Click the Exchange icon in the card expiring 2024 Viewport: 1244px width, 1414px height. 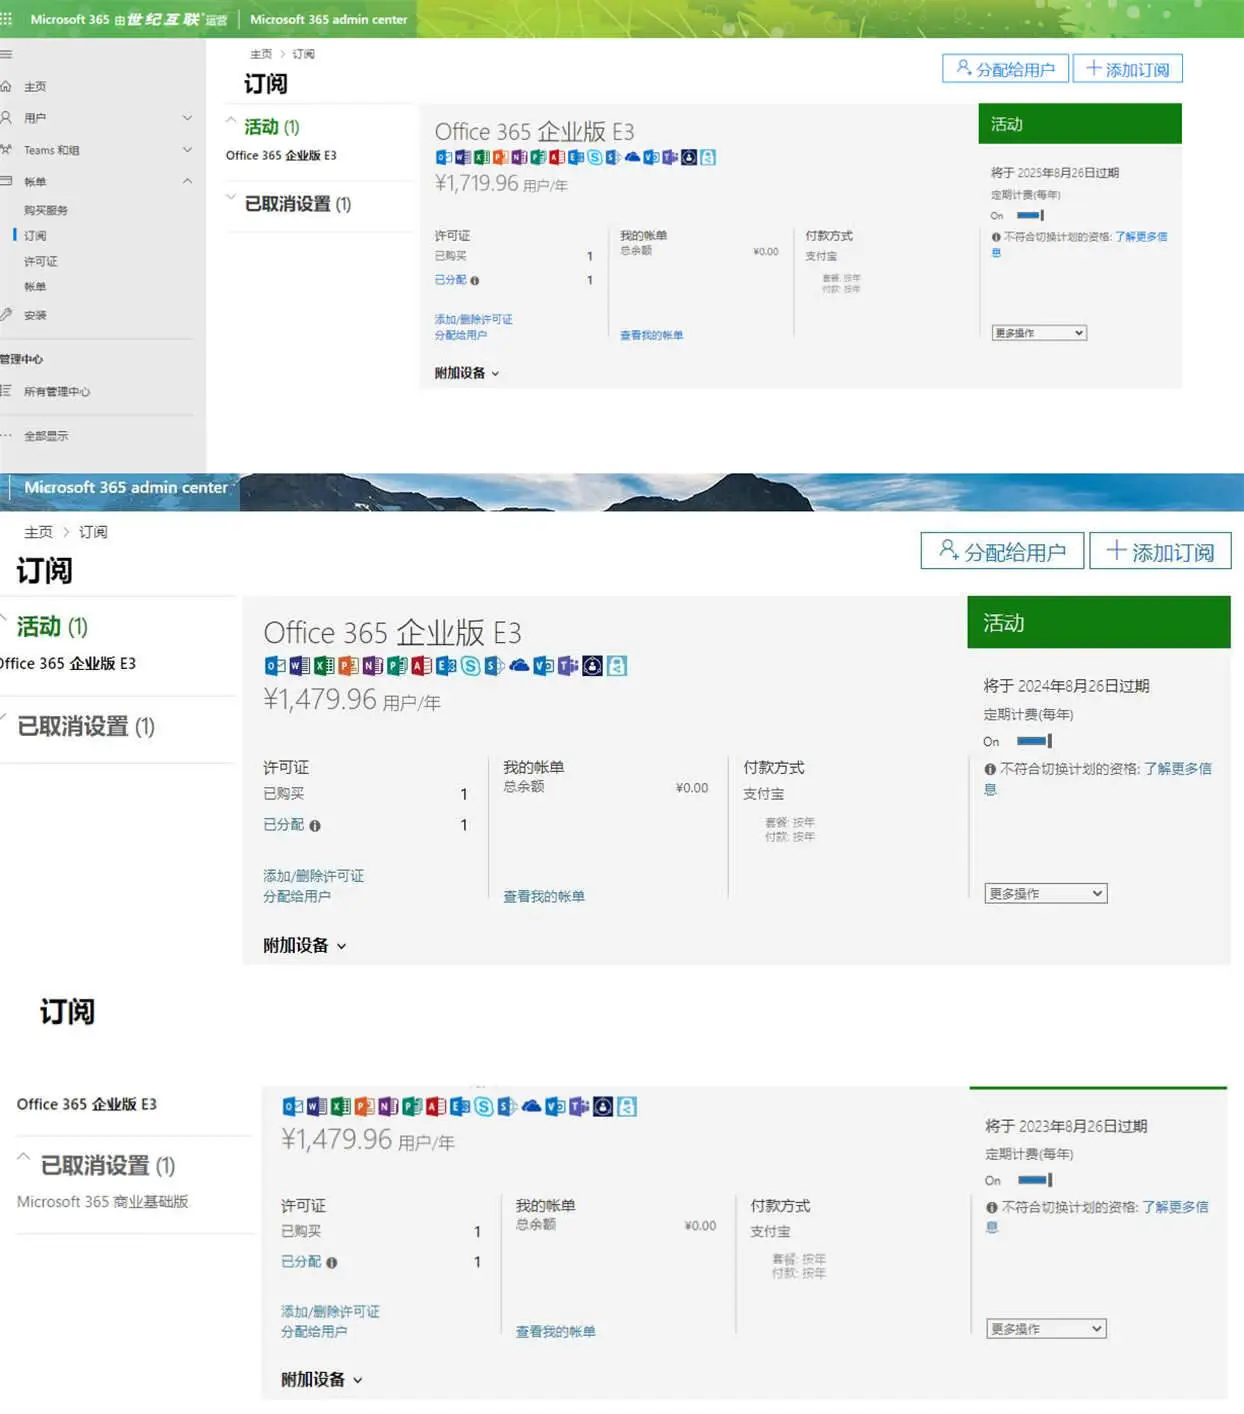446,665
